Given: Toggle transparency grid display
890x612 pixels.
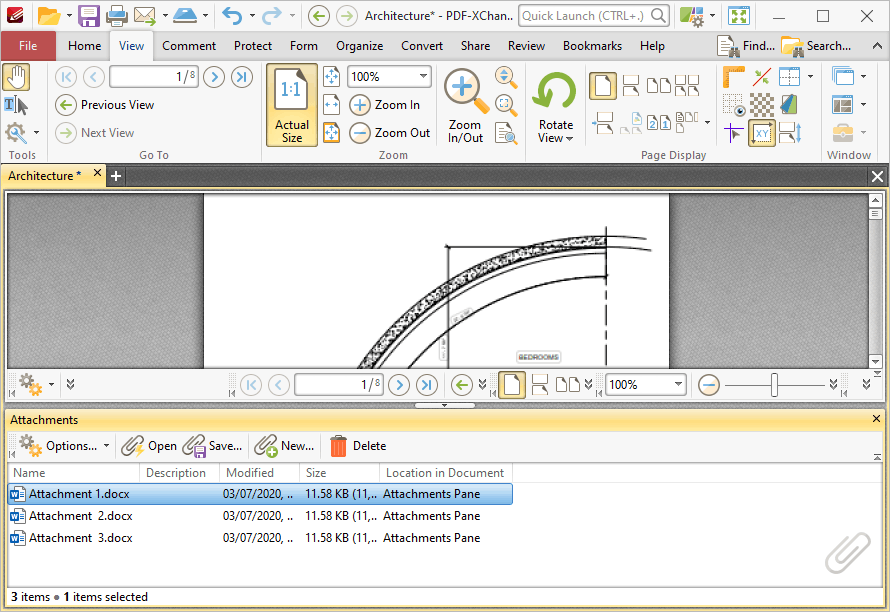Looking at the screenshot, I should 761,105.
